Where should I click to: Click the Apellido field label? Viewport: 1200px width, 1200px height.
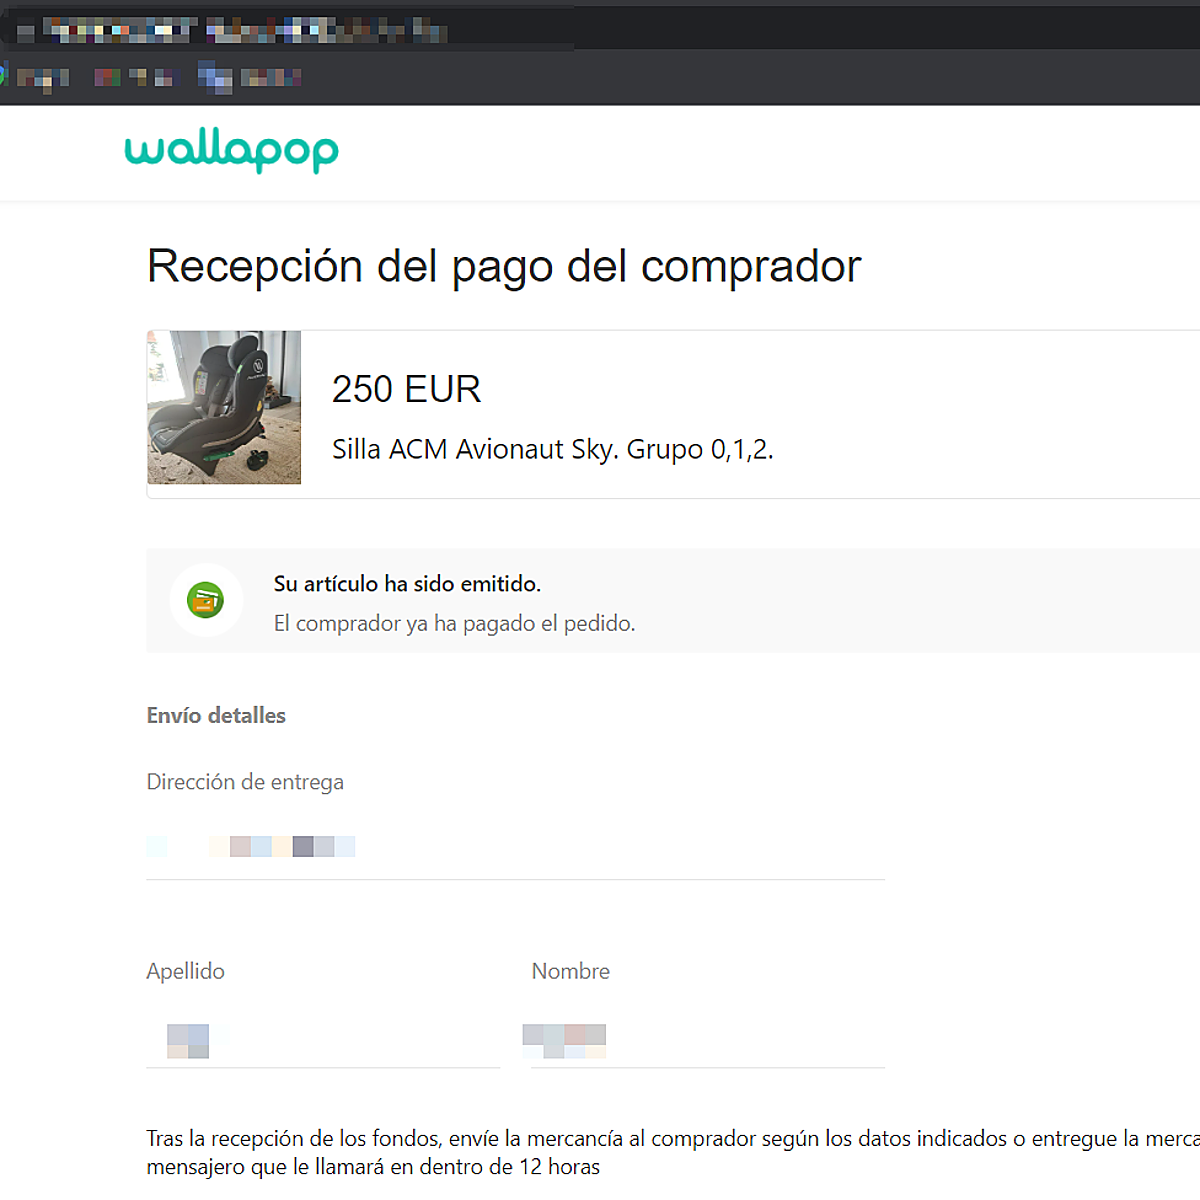(185, 970)
